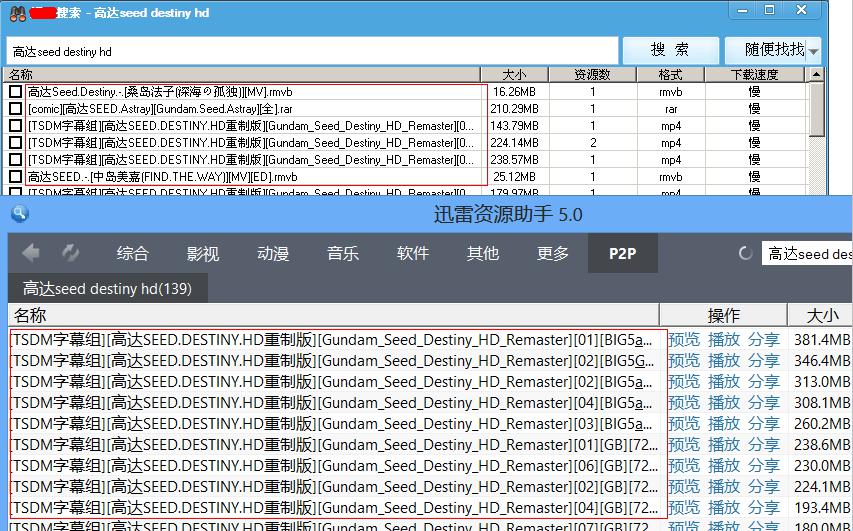This screenshot has width=853, height=531.
Task: Sort by 下载速度 column header
Action: click(753, 75)
